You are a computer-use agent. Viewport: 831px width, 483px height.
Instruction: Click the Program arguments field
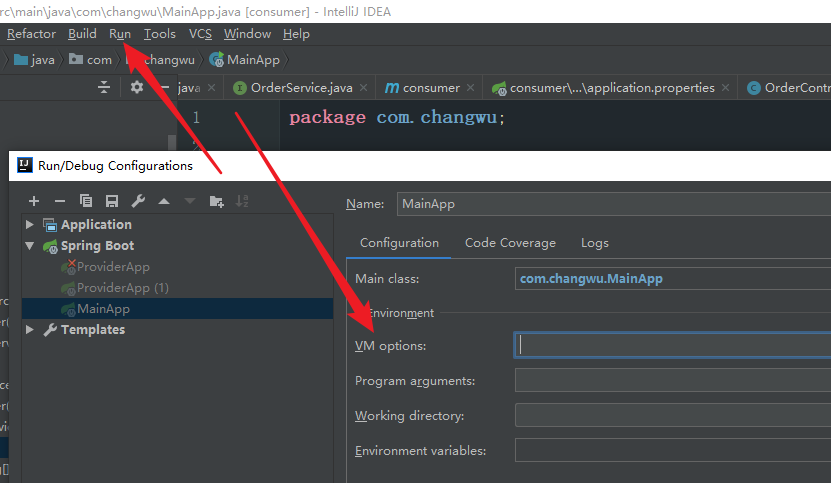(x=672, y=381)
